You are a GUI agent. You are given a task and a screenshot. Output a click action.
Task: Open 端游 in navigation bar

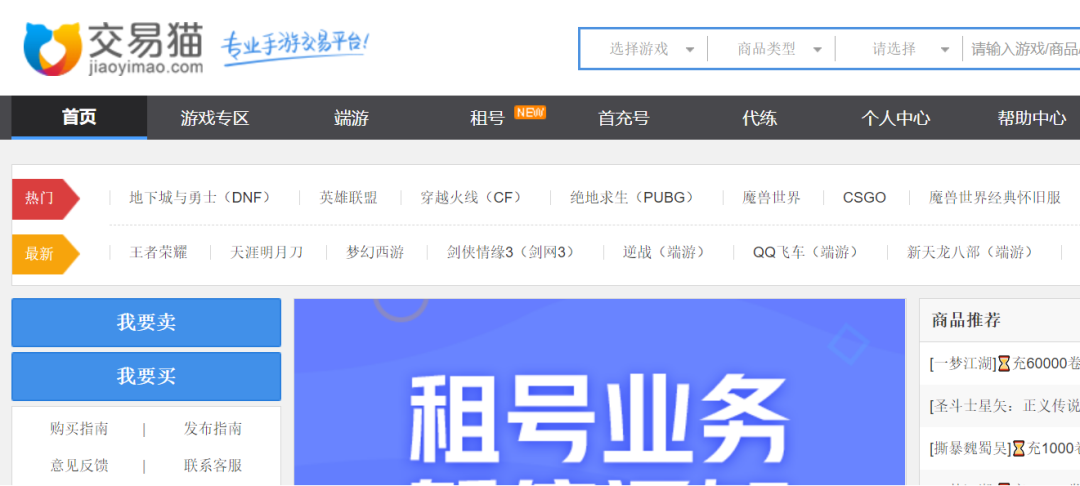[x=351, y=118]
